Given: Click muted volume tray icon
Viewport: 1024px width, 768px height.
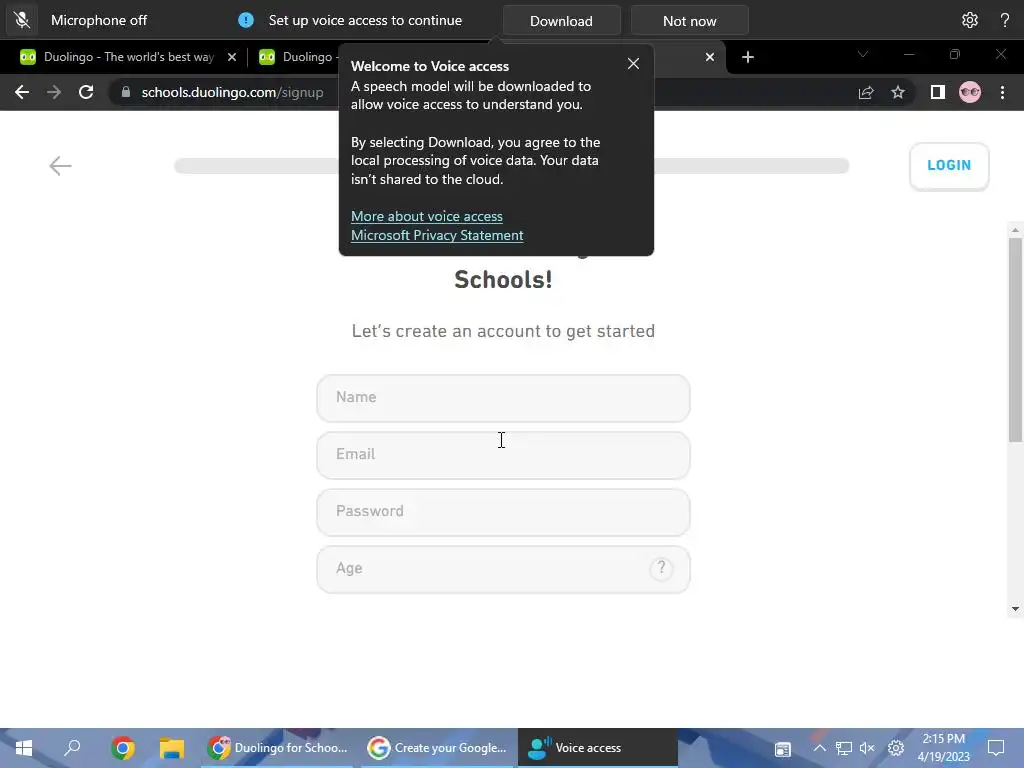Looking at the screenshot, I should [867, 748].
